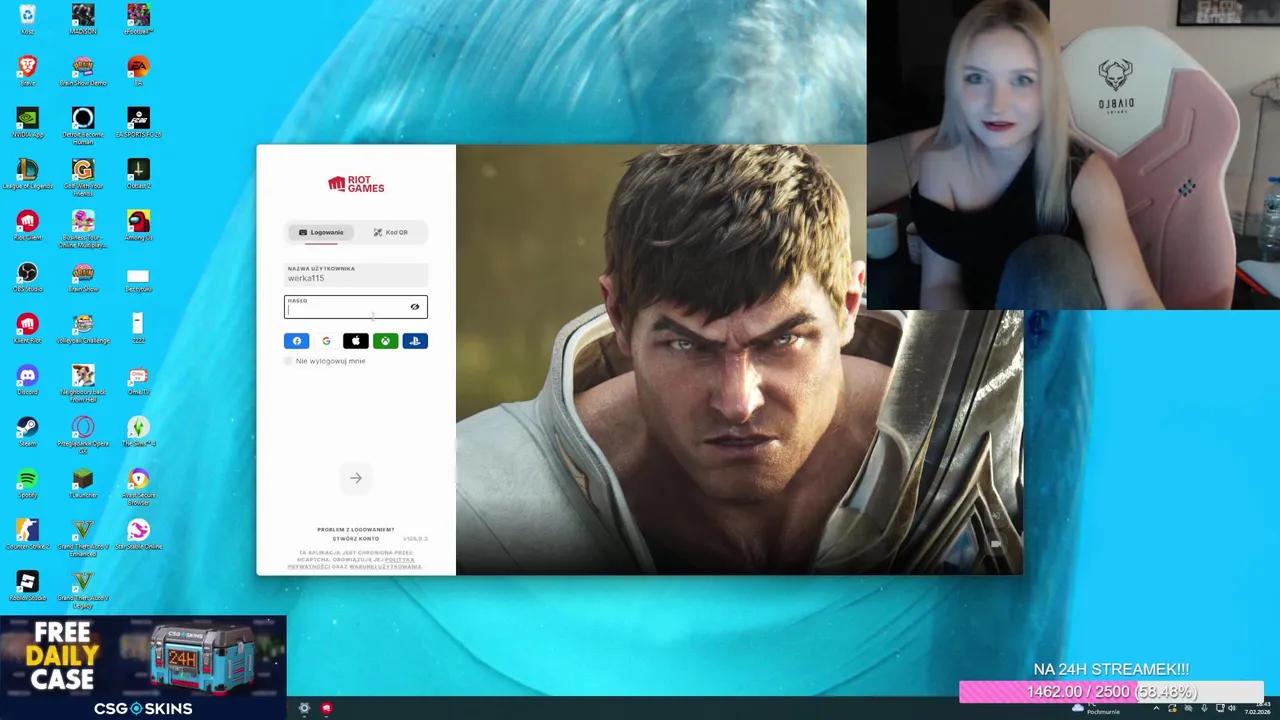Open 'Stwórz konto' link
The image size is (1280, 720).
point(356,538)
